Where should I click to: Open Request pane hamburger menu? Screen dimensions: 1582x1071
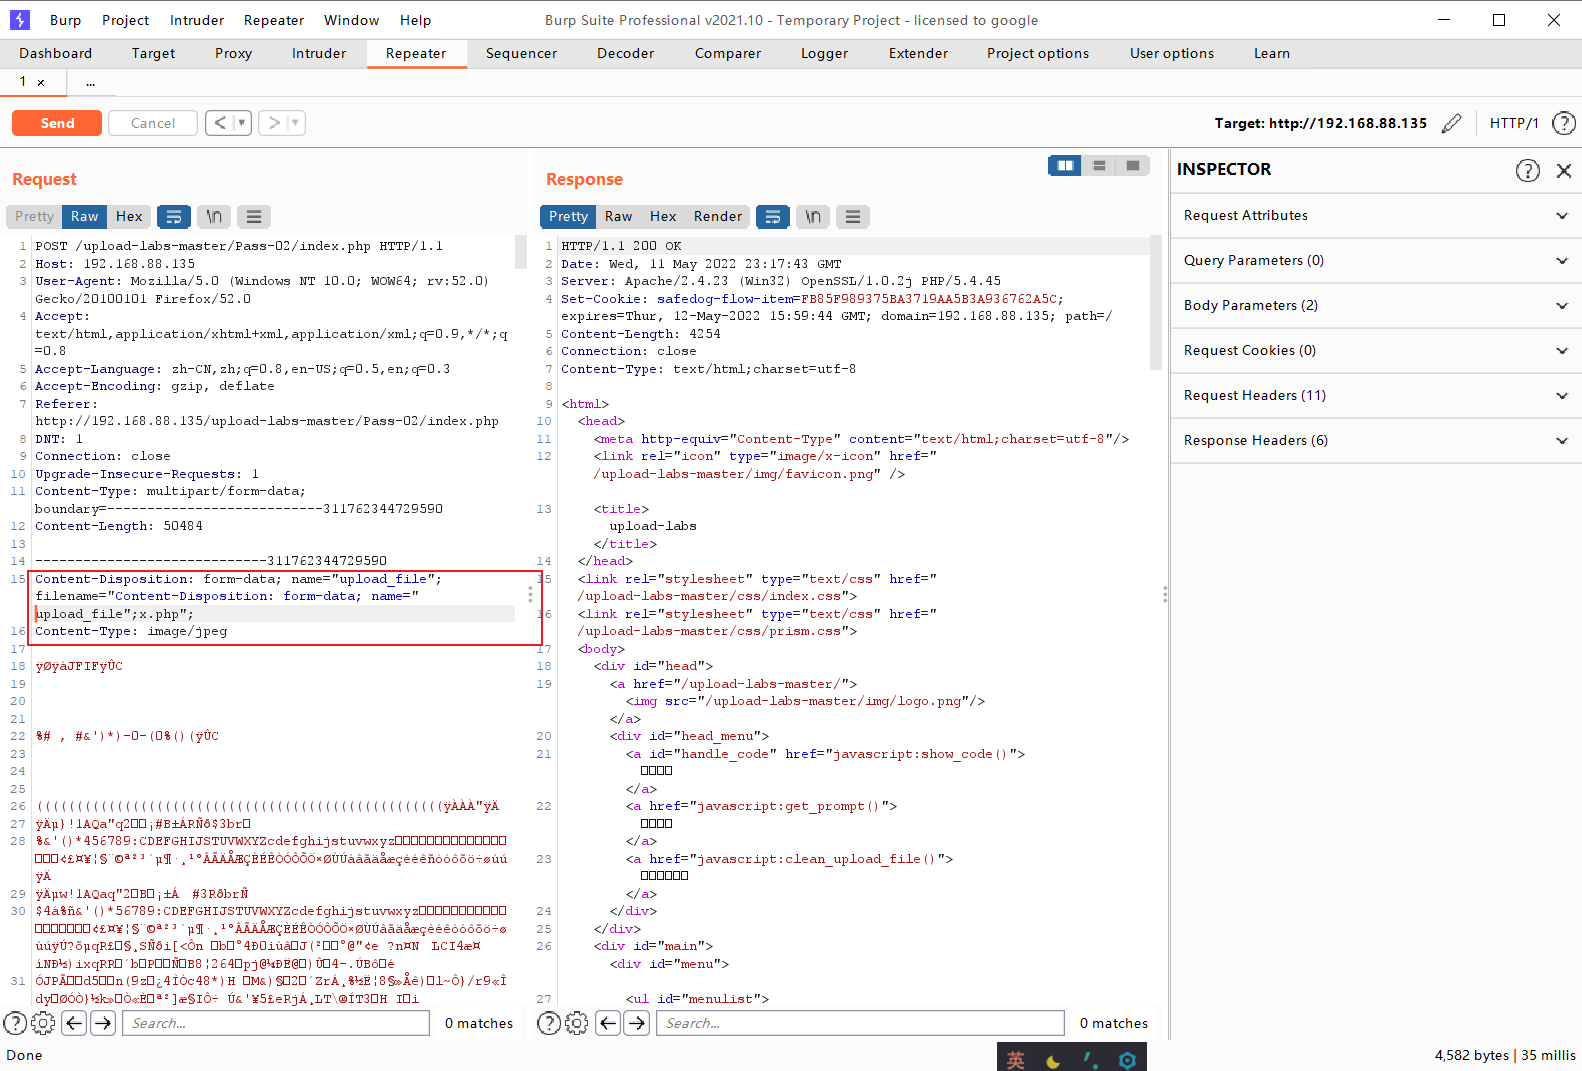click(254, 216)
